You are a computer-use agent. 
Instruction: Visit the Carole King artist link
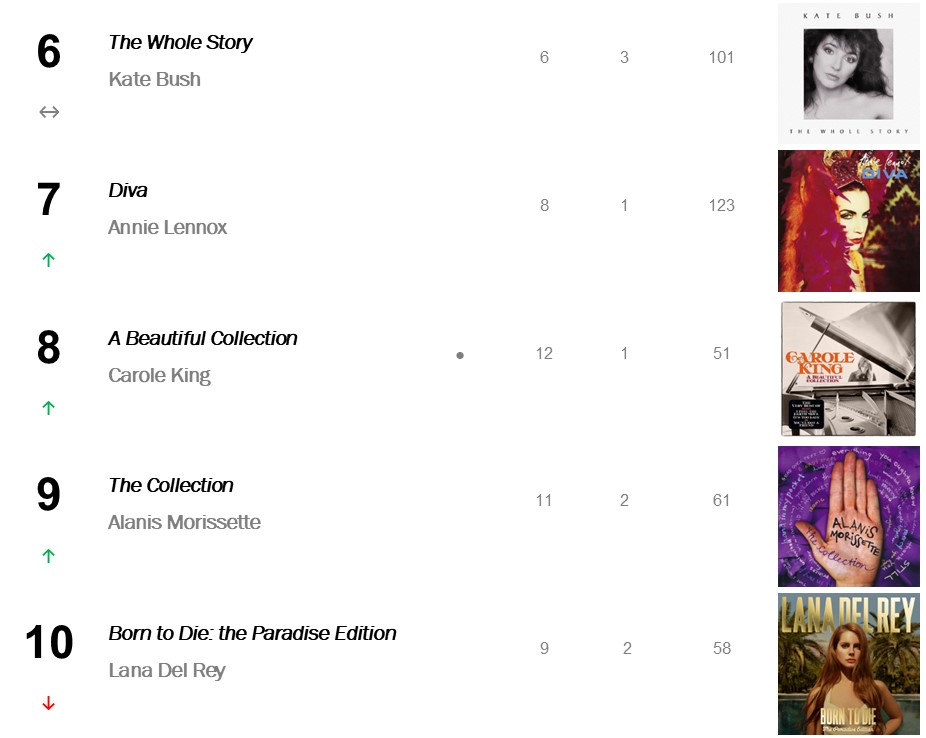click(159, 375)
